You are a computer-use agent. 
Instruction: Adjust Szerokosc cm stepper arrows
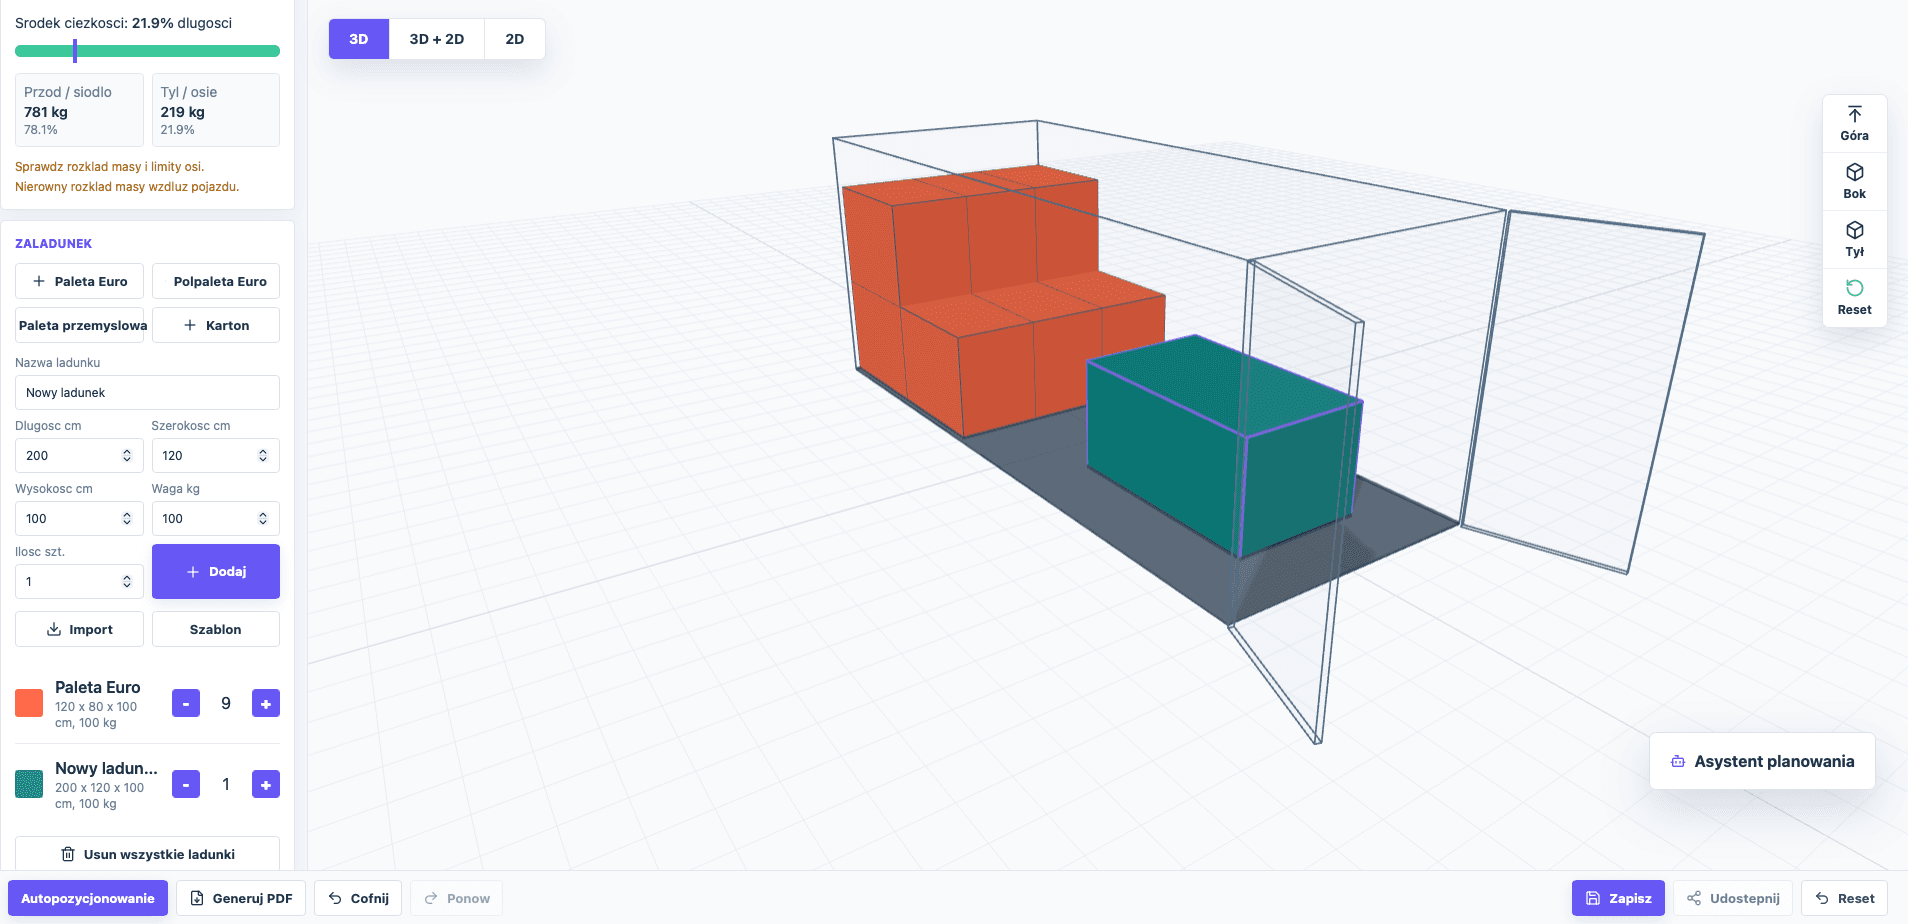tap(263, 456)
